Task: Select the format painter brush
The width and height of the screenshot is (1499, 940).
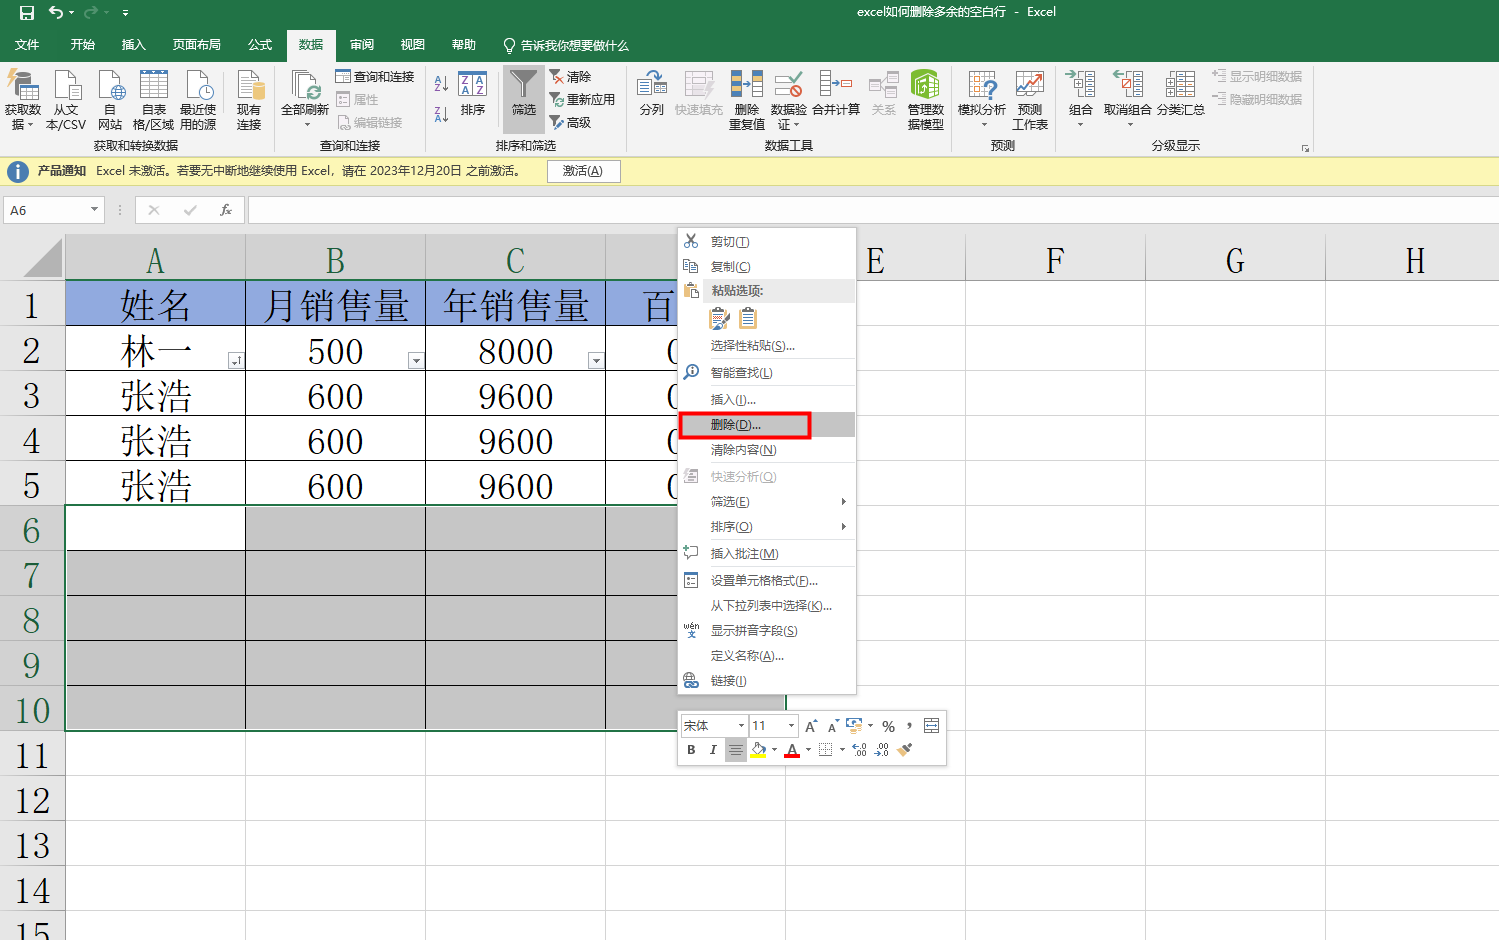Action: pos(904,750)
